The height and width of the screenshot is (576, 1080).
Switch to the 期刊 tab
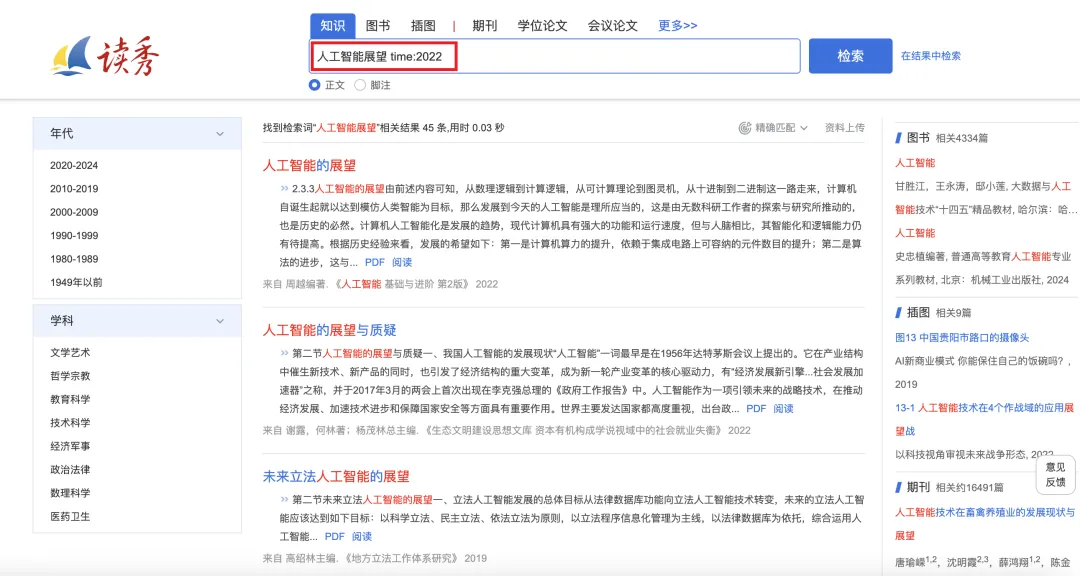point(484,25)
